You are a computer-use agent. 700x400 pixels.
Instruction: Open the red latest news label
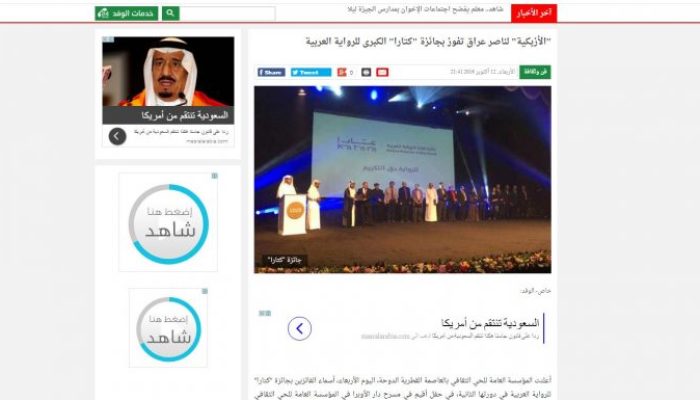tap(534, 13)
